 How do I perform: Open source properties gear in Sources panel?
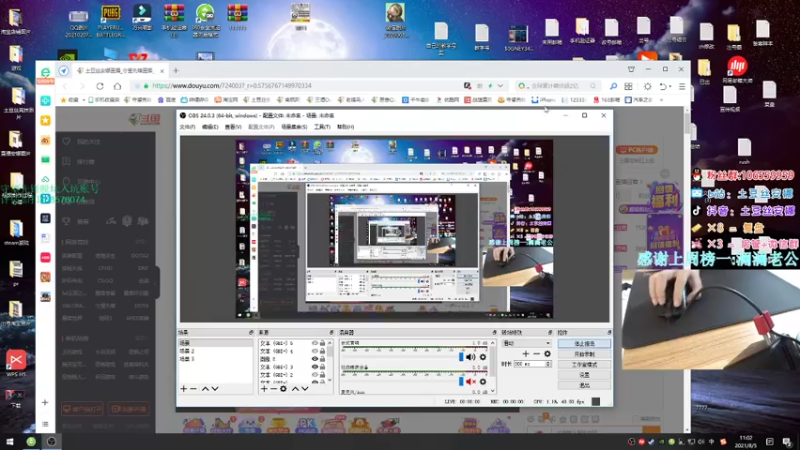tap(283, 389)
